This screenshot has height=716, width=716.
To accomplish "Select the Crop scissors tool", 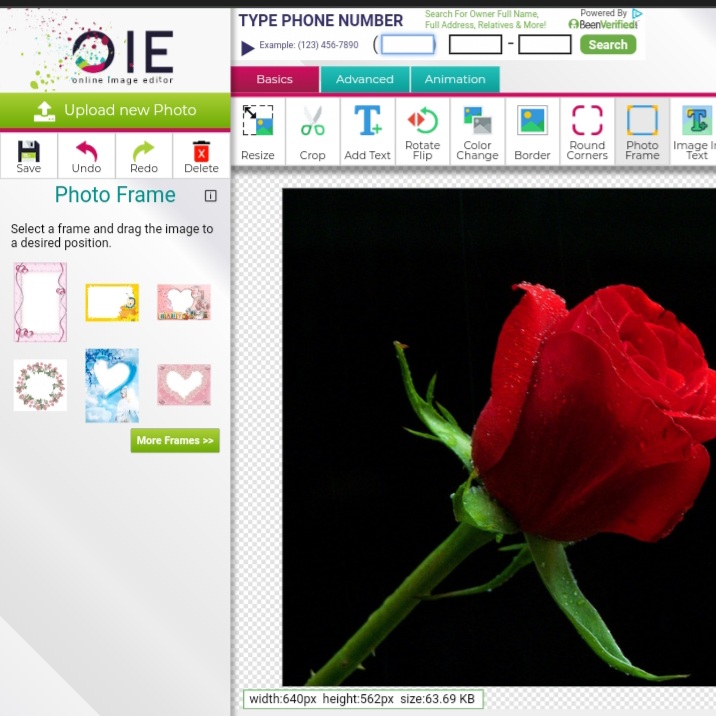I will pyautogui.click(x=313, y=132).
